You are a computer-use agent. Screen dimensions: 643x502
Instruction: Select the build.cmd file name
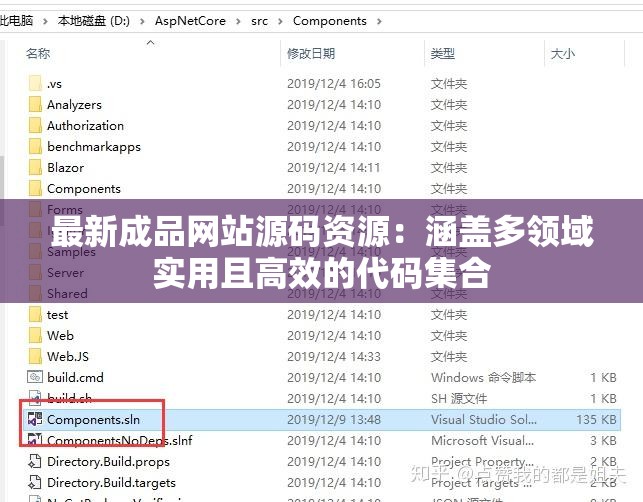point(75,377)
